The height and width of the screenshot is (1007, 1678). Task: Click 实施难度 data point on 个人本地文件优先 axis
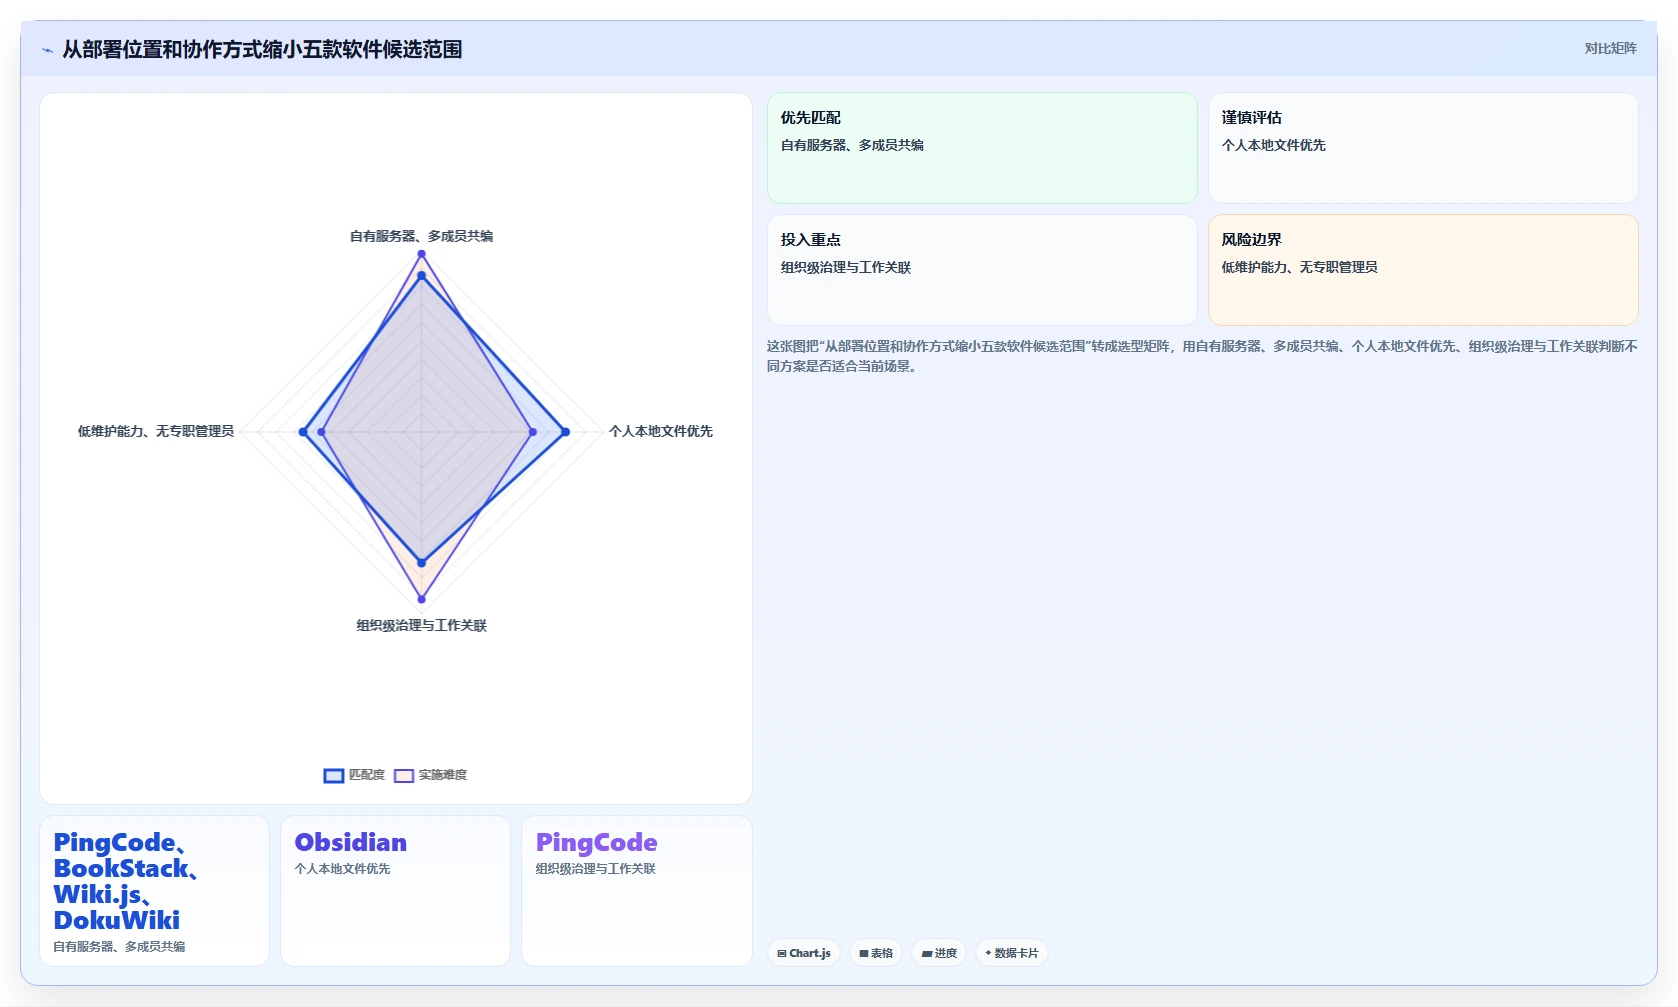[532, 432]
